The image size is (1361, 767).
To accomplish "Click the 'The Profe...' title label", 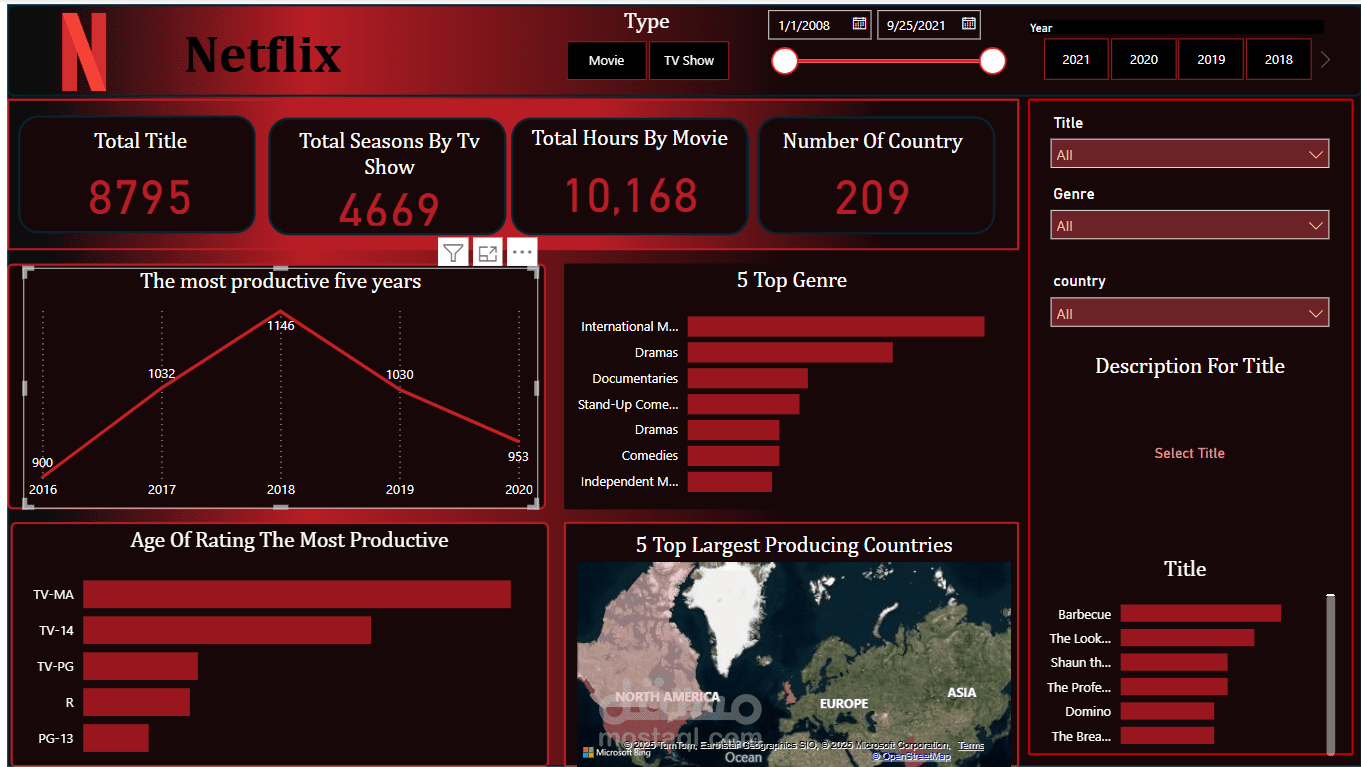I will click(x=1079, y=687).
